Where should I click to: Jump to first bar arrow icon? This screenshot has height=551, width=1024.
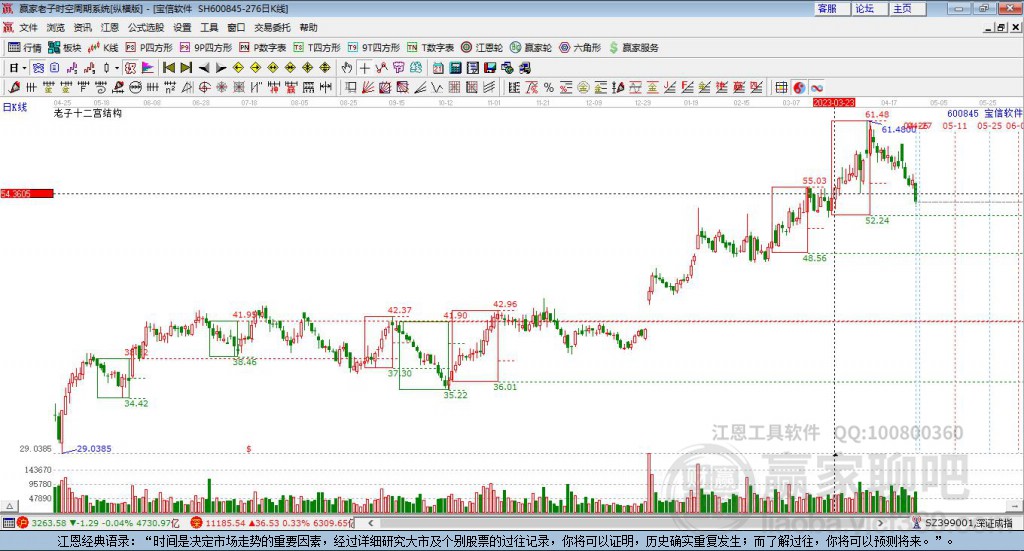tap(168, 68)
